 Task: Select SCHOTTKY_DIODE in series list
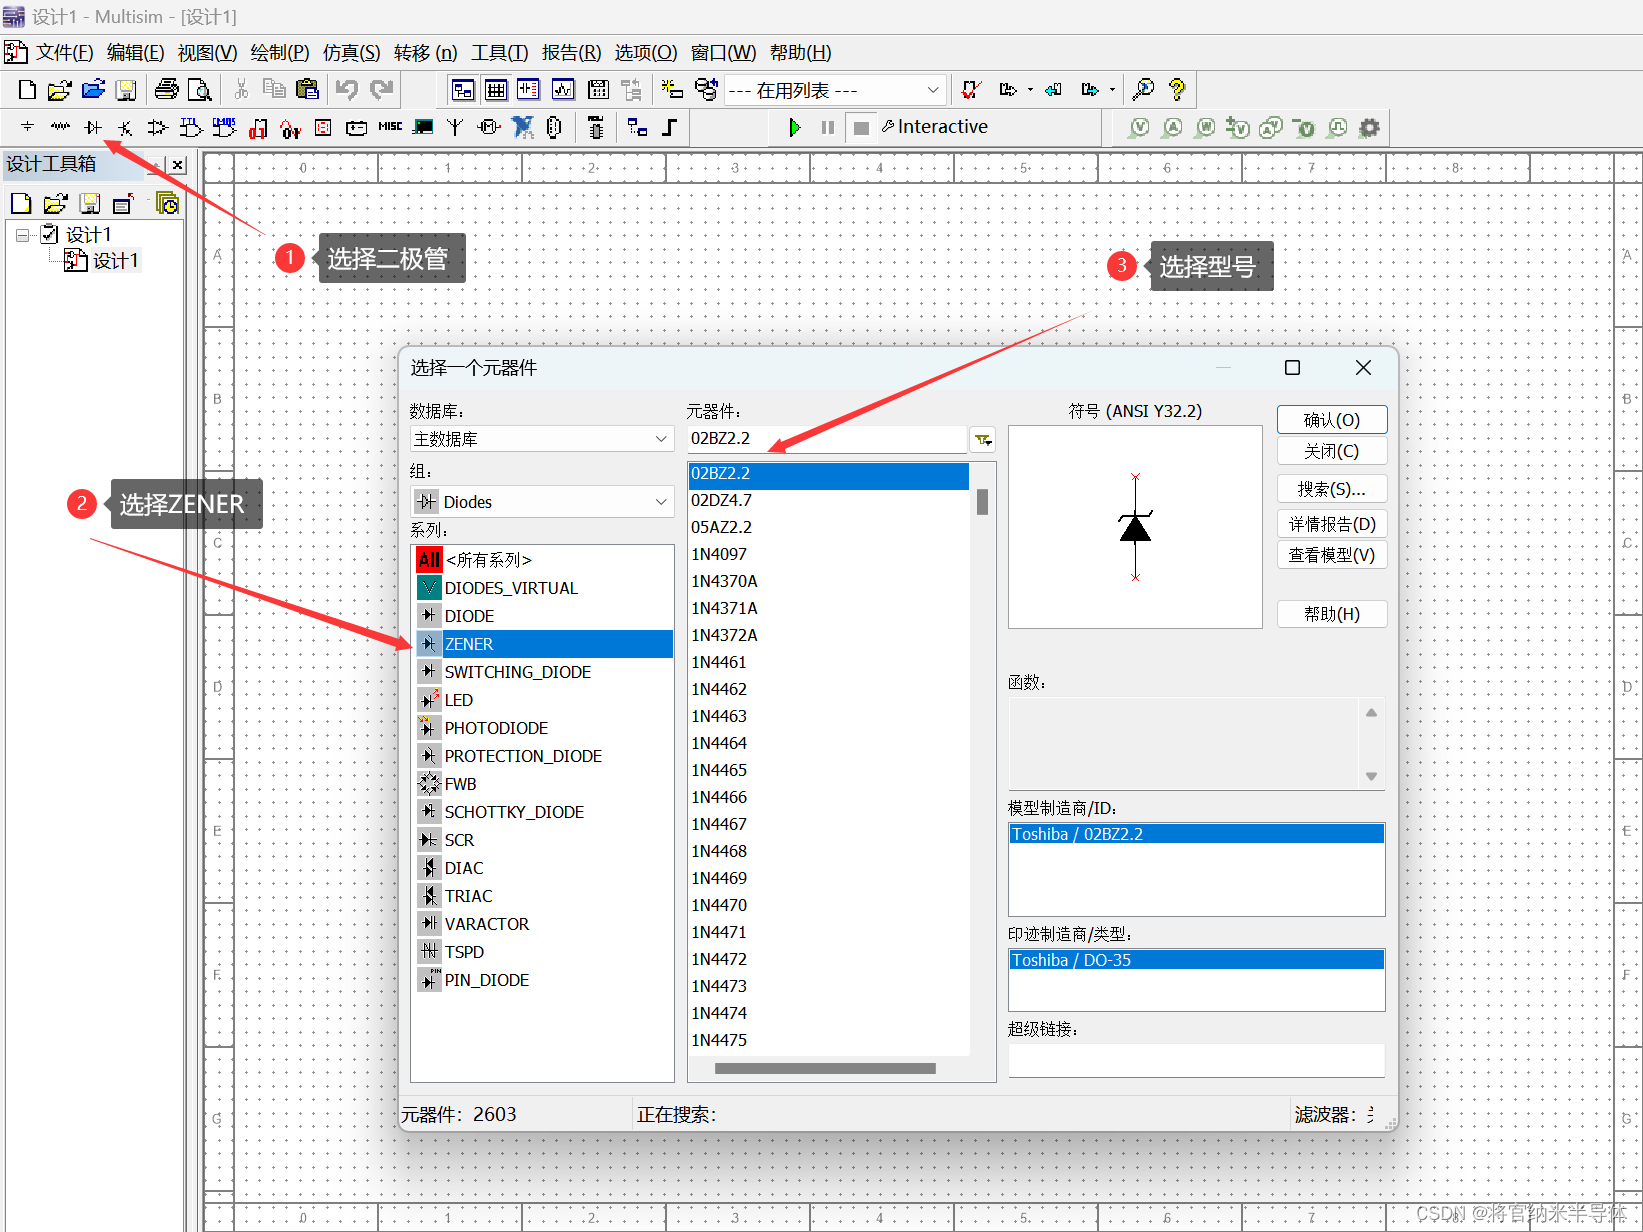514,812
